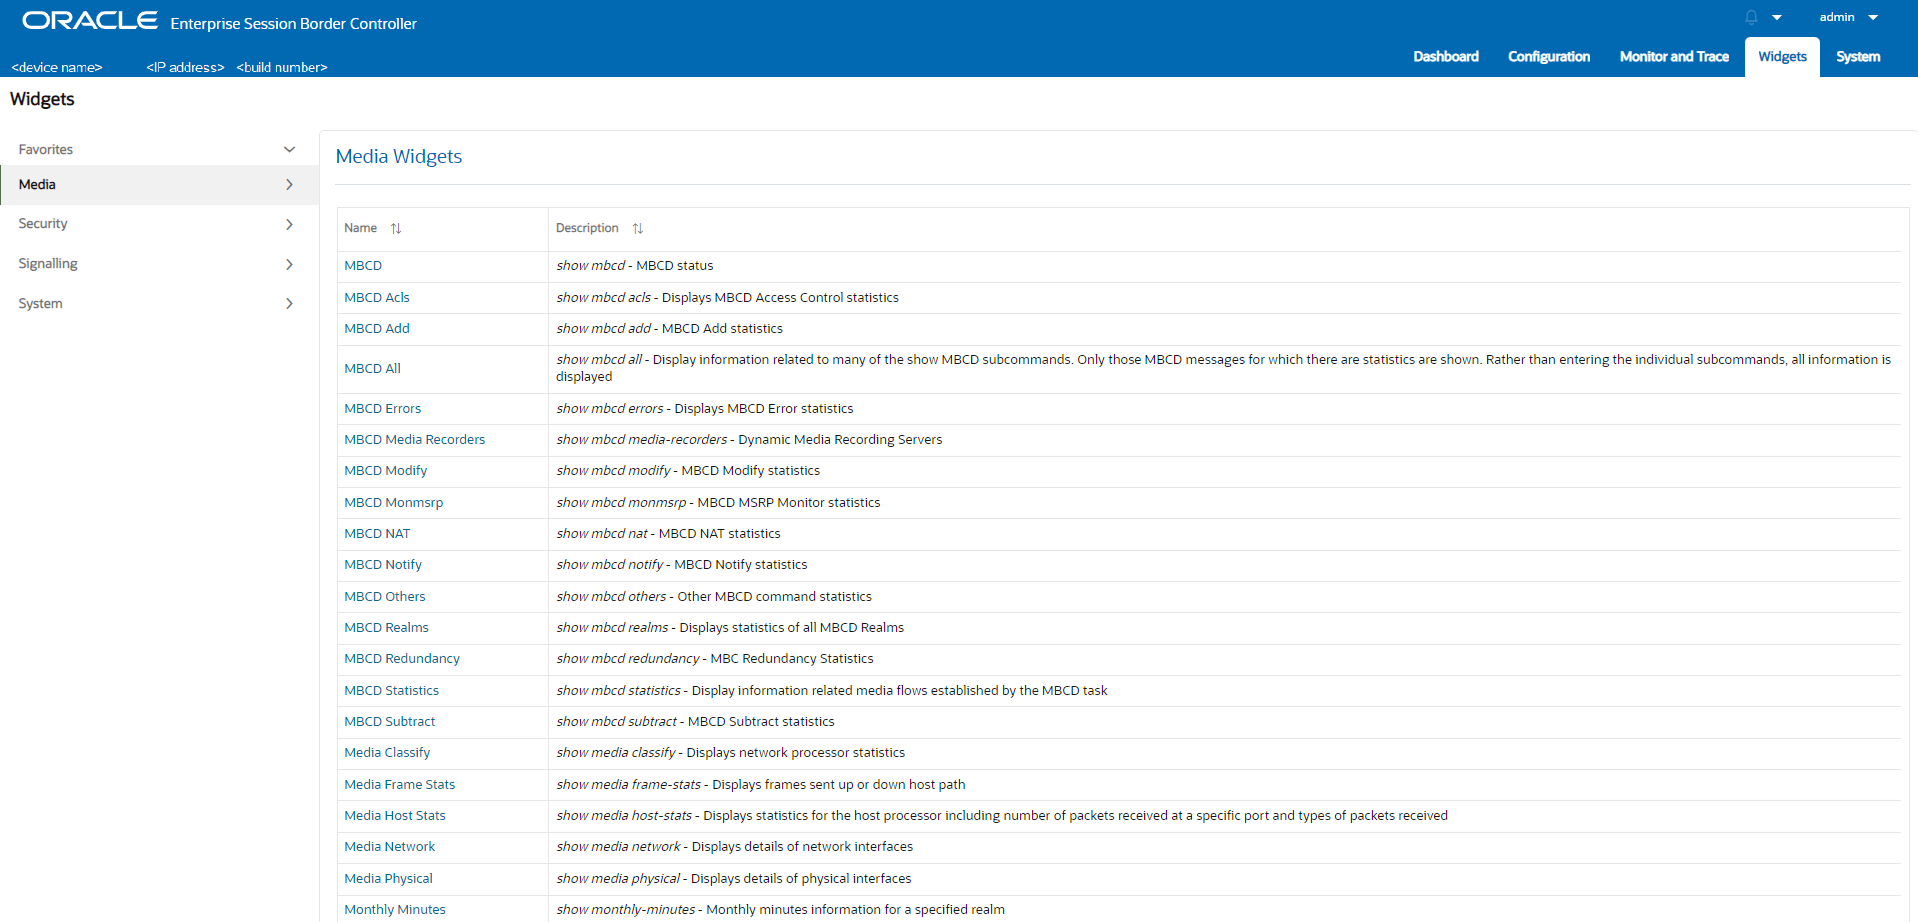This screenshot has height=922, width=1918.
Task: Switch to the Dashboard tab
Action: 1446,56
